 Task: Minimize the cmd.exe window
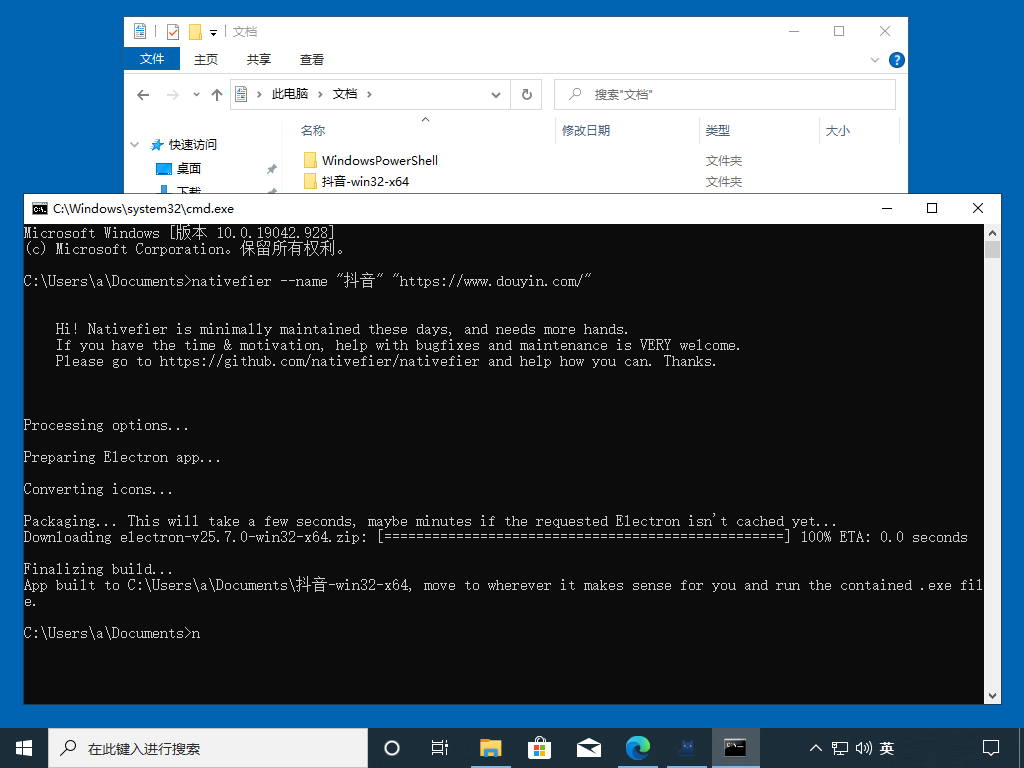(887, 208)
